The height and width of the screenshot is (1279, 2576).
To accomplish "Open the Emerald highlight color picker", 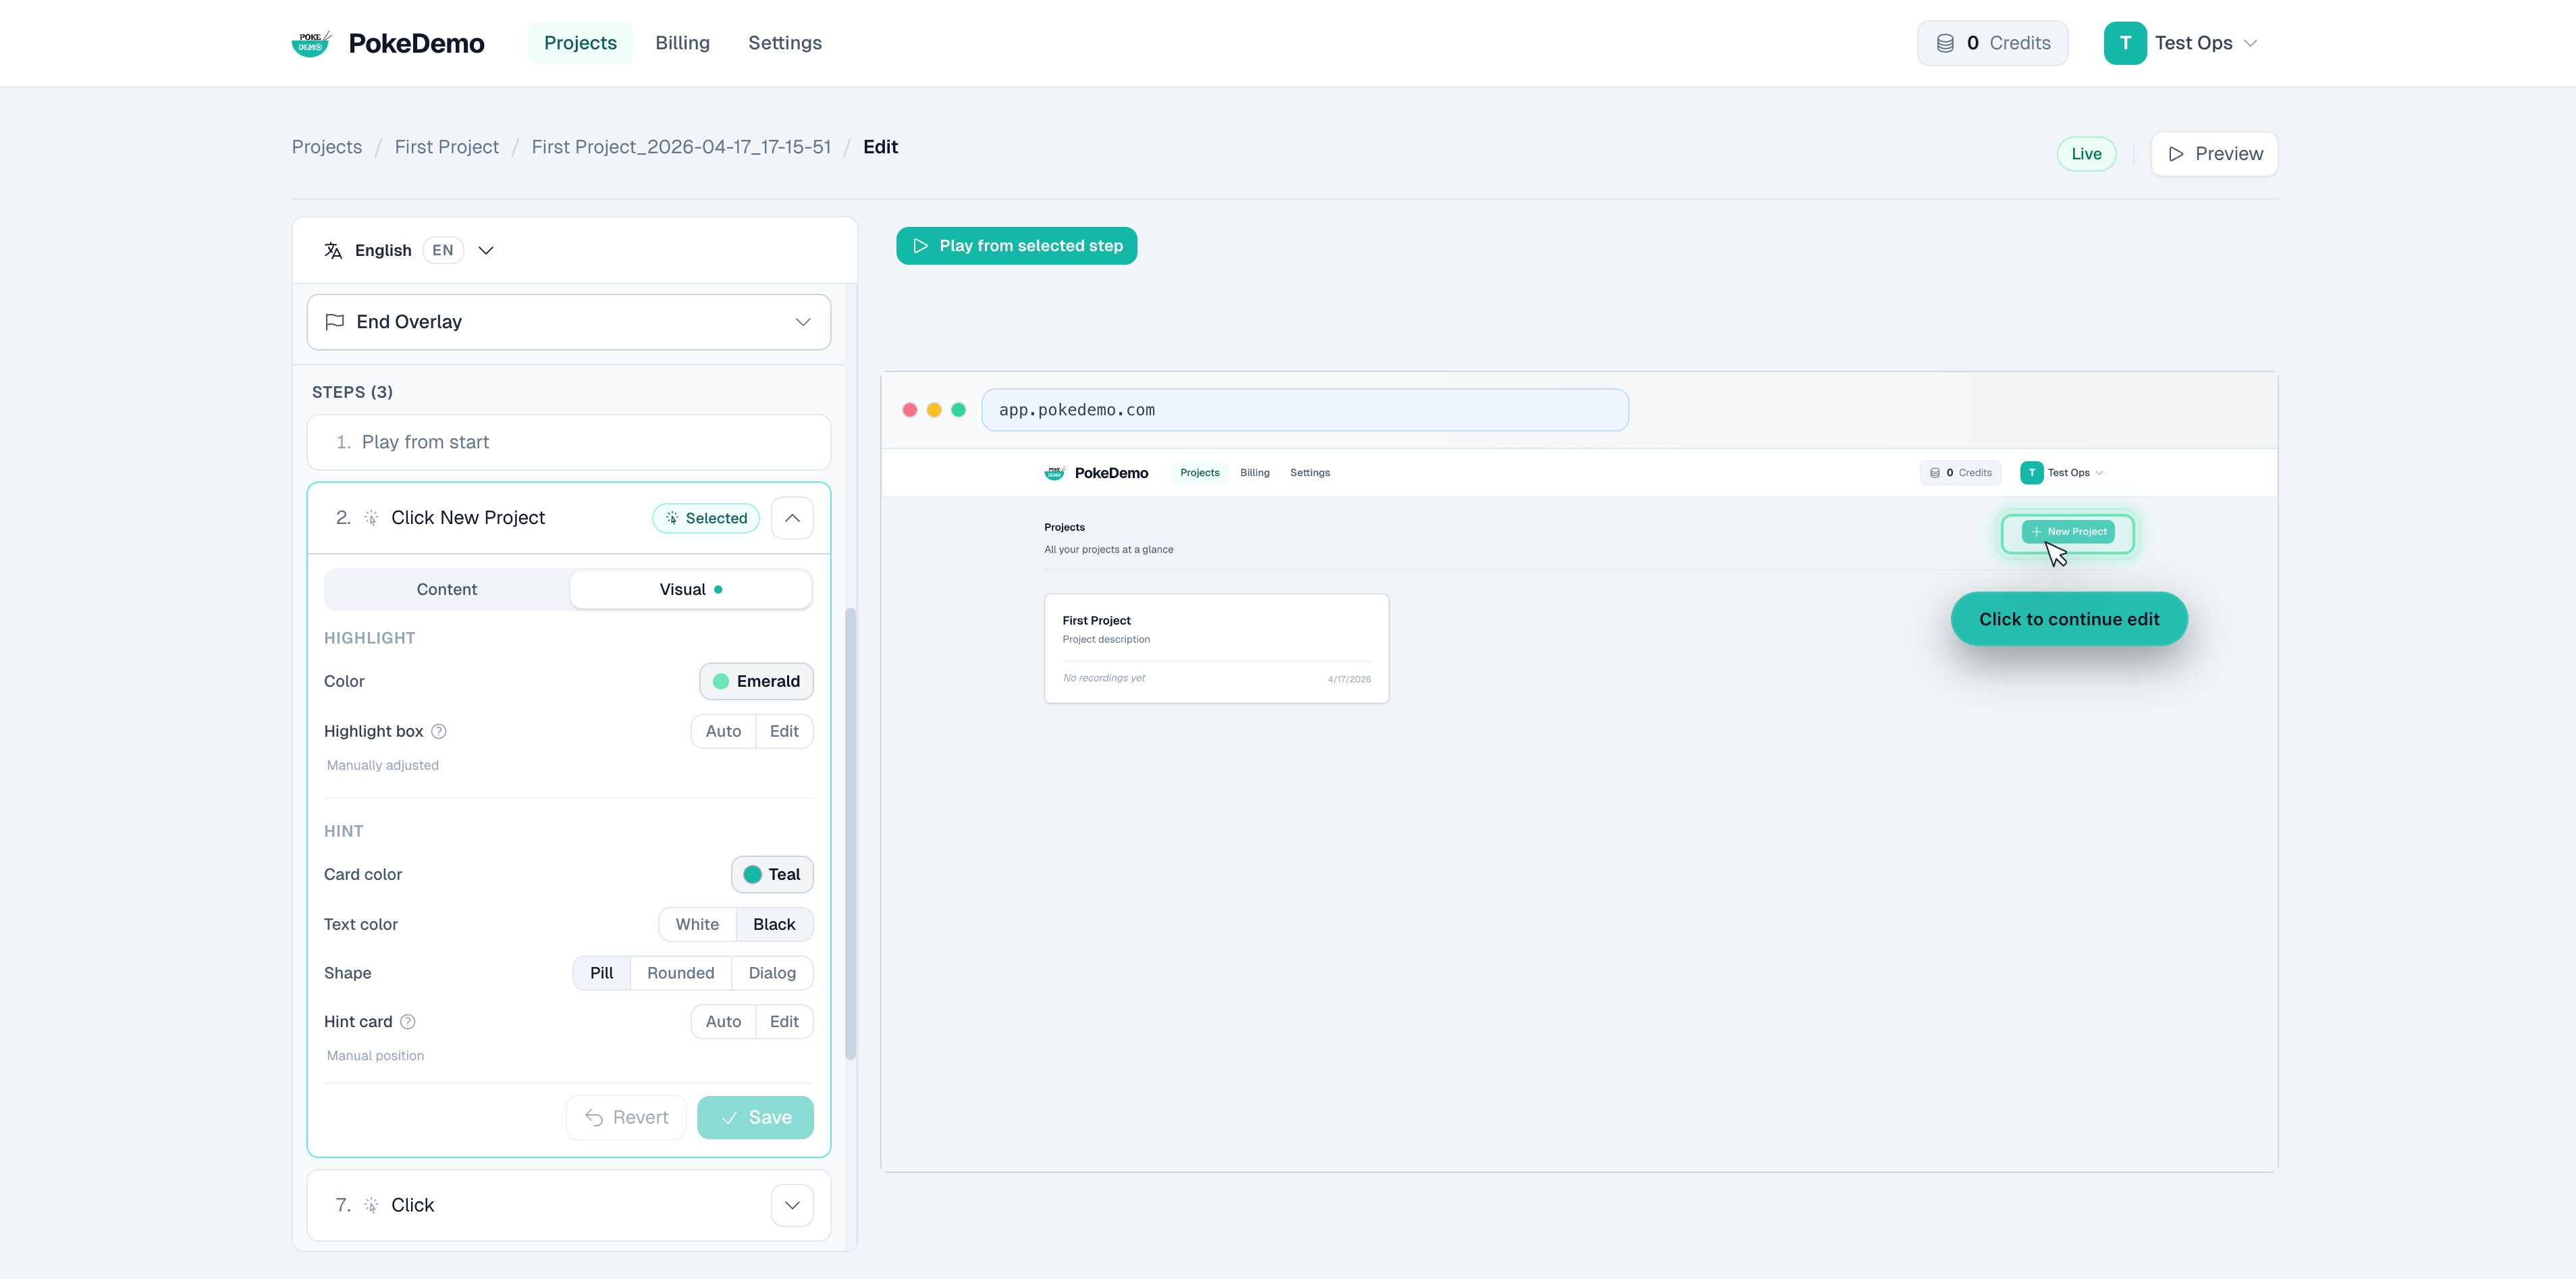I will click(756, 681).
